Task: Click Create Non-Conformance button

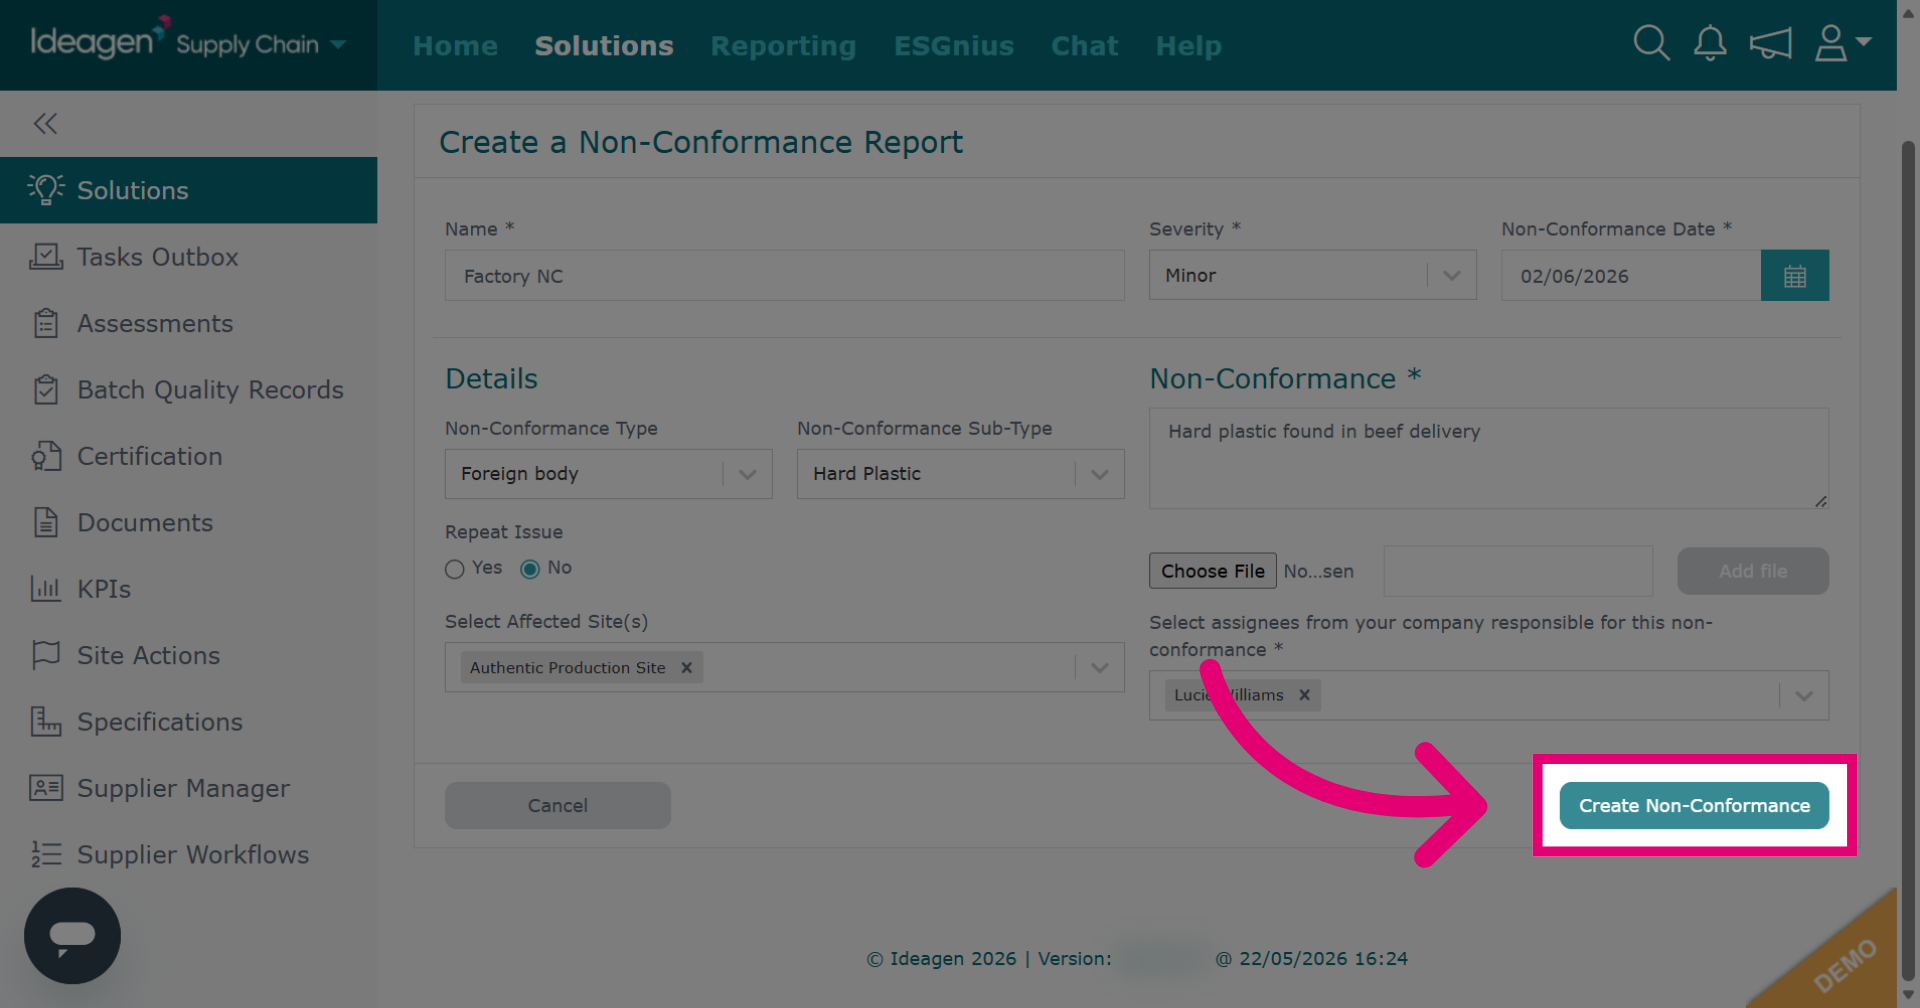Action: point(1694,805)
